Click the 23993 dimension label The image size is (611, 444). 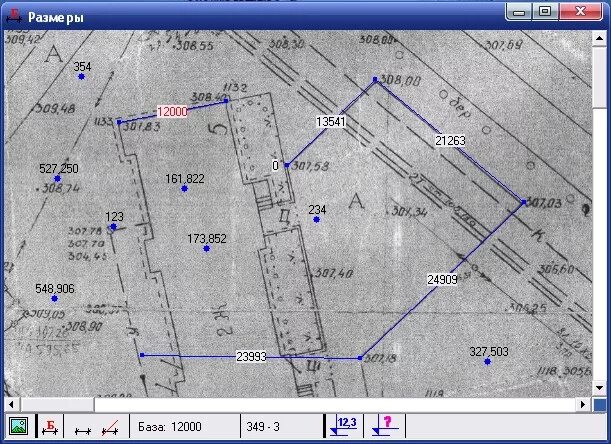pyautogui.click(x=251, y=356)
